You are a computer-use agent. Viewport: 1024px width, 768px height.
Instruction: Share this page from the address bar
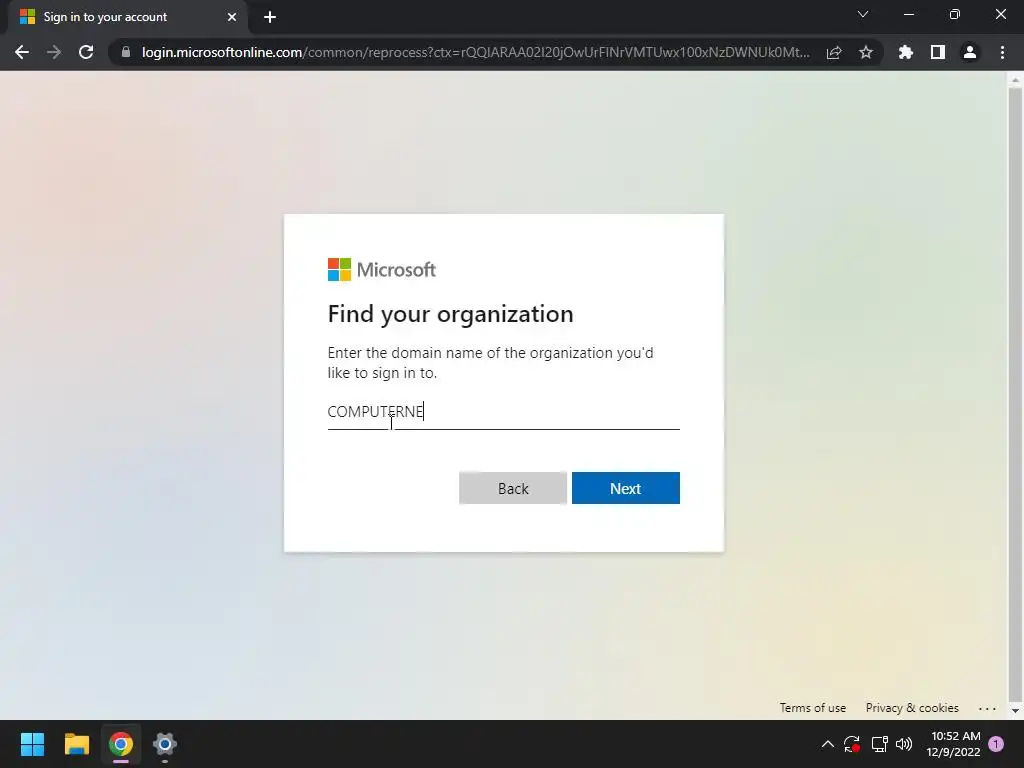tap(834, 52)
